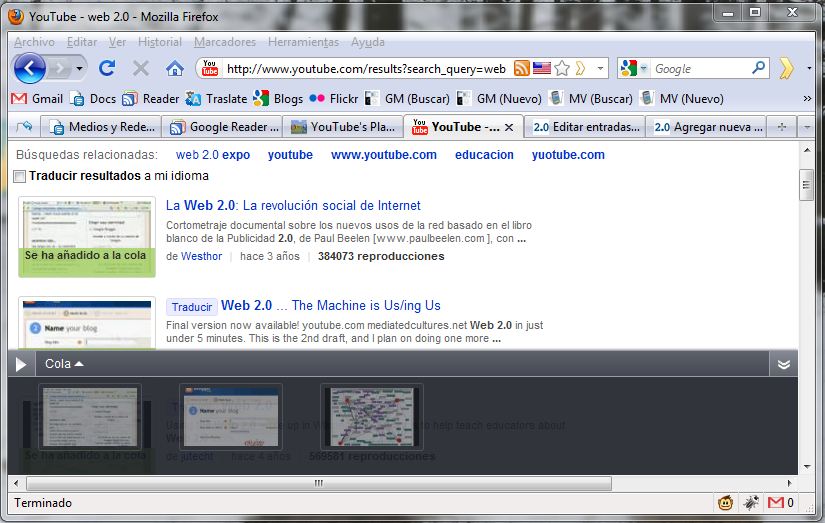This screenshot has width=825, height=523.
Task: Play the queue with the Cola play button
Action: tap(21, 364)
